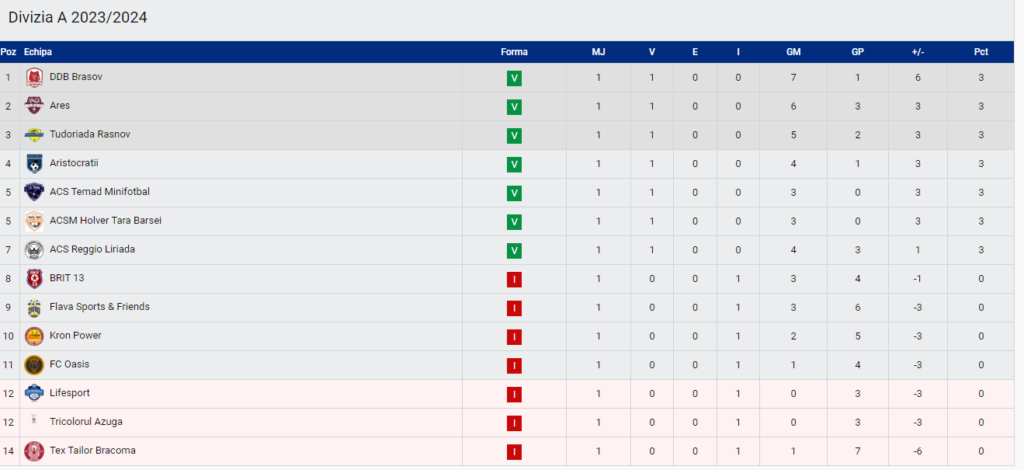The height and width of the screenshot is (470, 1024).
Task: Click the vertical scrollbar on the right
Action: click(x=1019, y=235)
